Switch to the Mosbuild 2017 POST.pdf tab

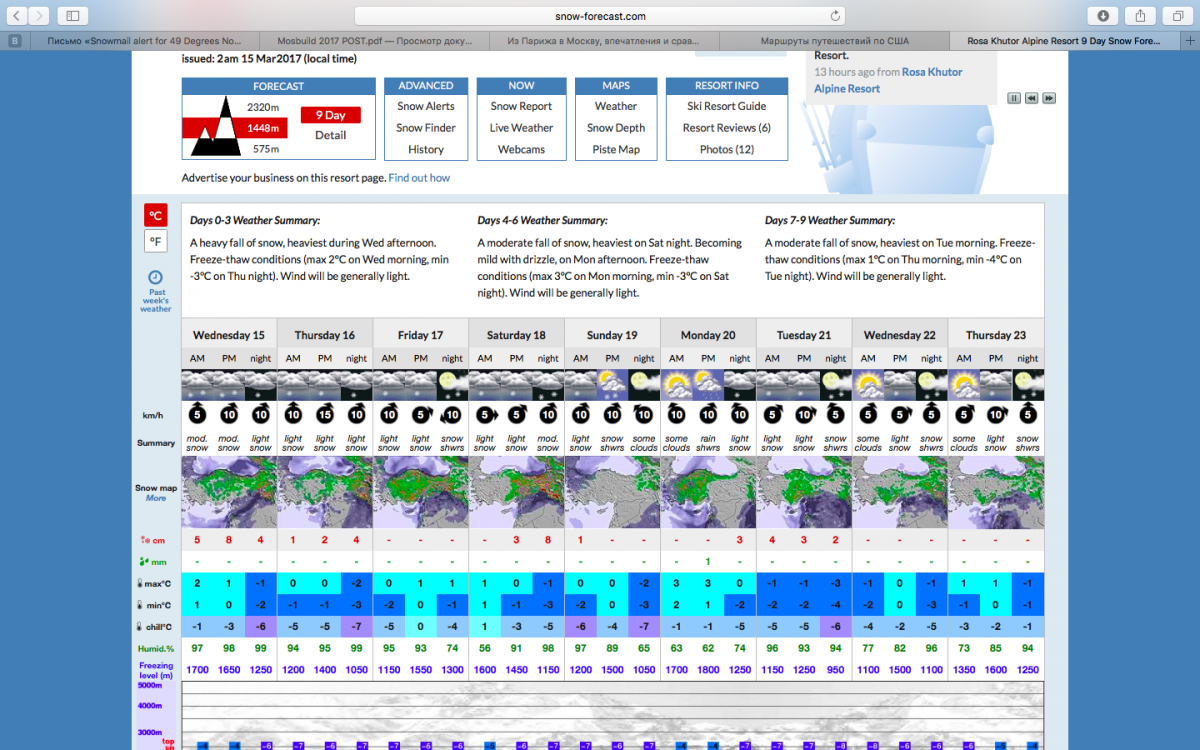point(375,41)
